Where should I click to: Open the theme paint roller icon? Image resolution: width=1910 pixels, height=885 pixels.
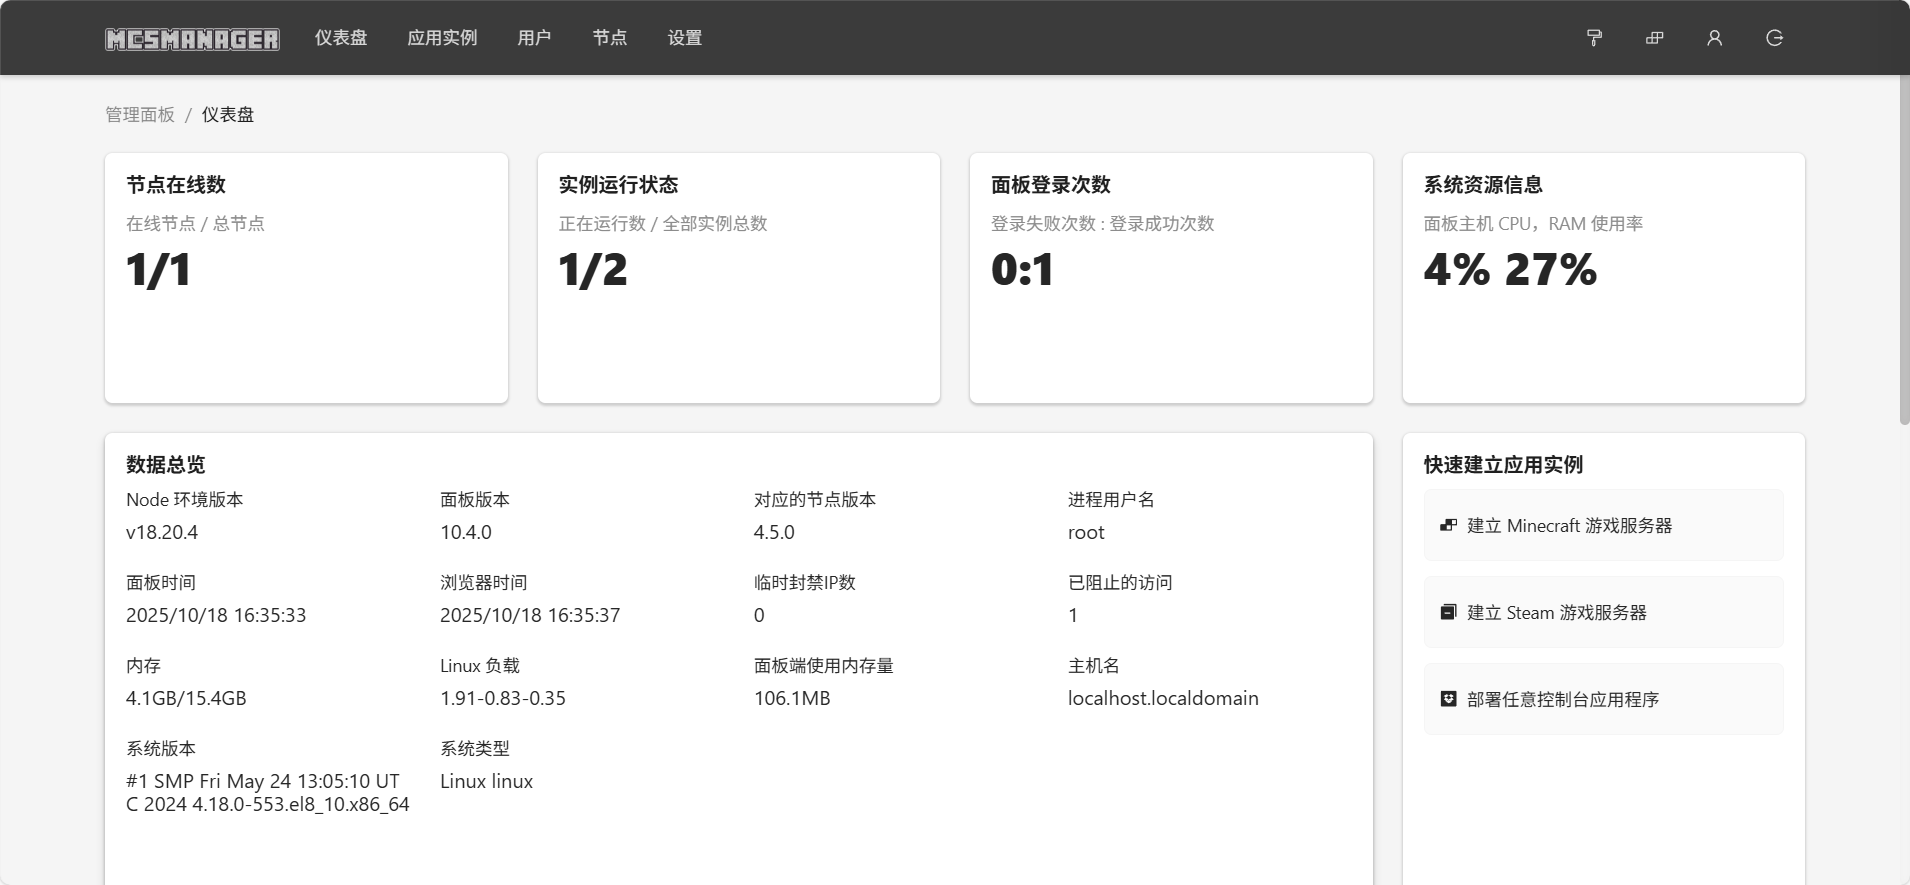click(x=1594, y=38)
